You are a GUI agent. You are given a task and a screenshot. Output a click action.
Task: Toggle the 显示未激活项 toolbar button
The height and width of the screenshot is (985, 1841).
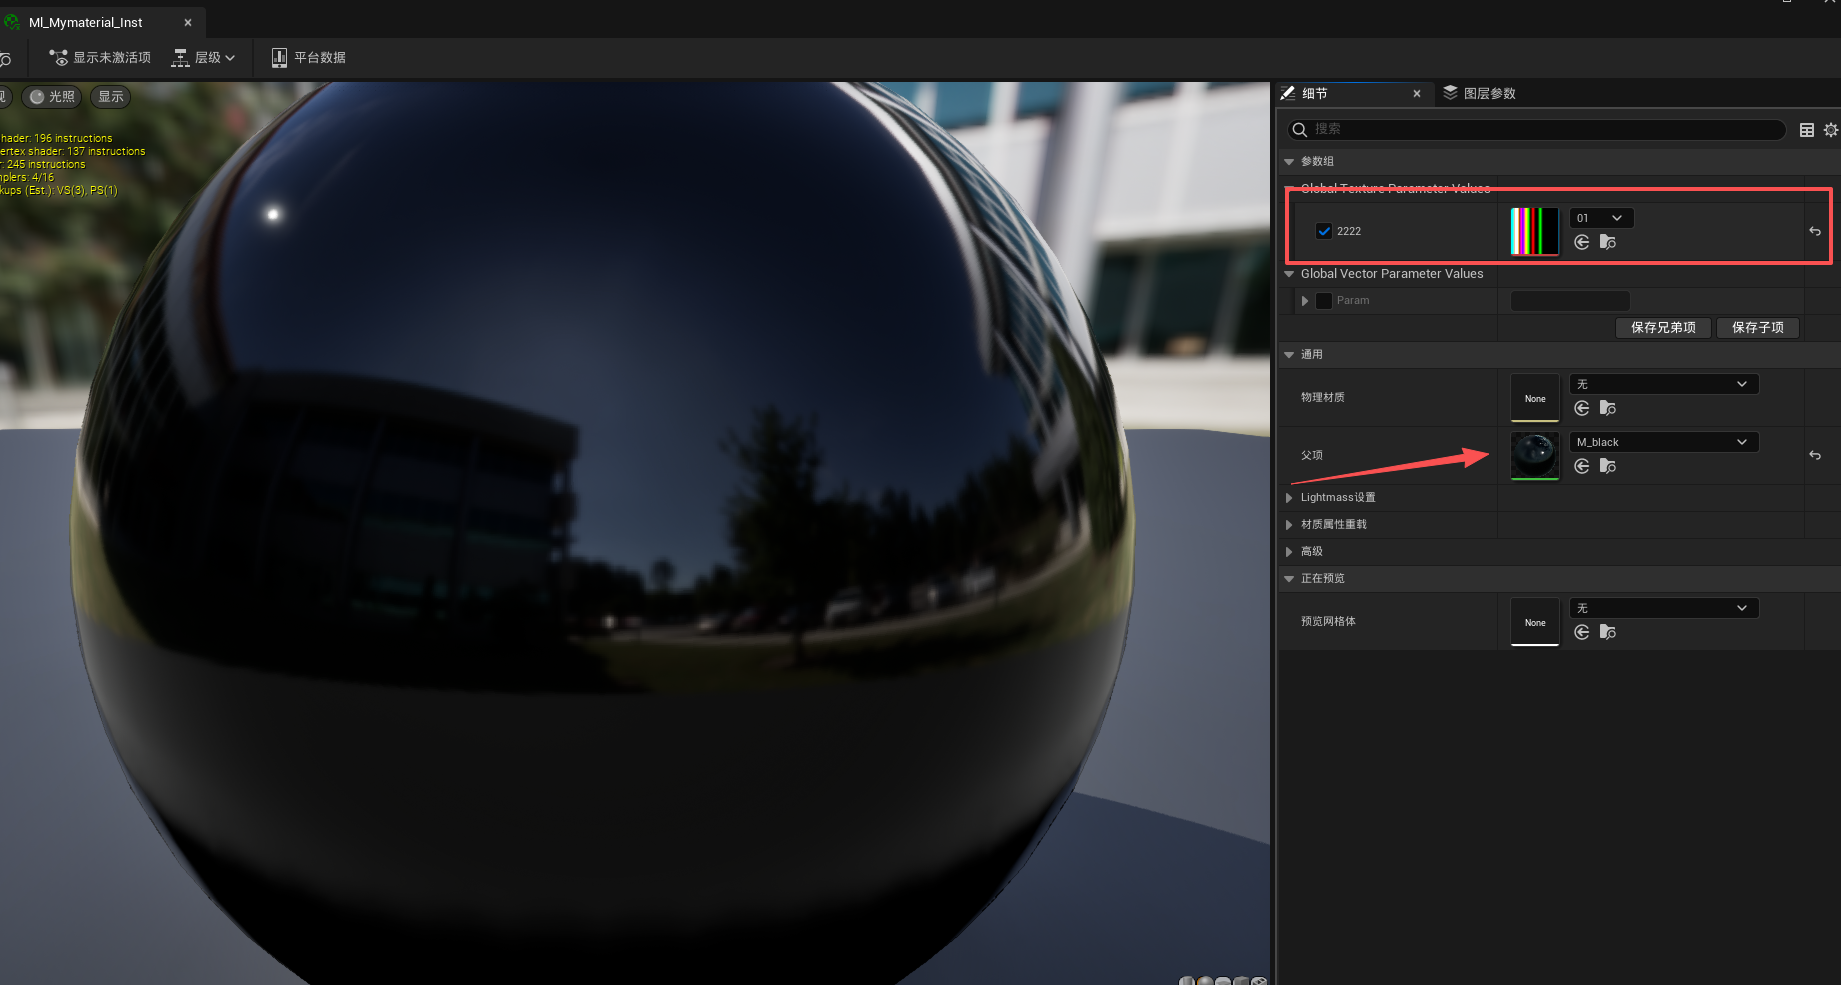tap(100, 58)
